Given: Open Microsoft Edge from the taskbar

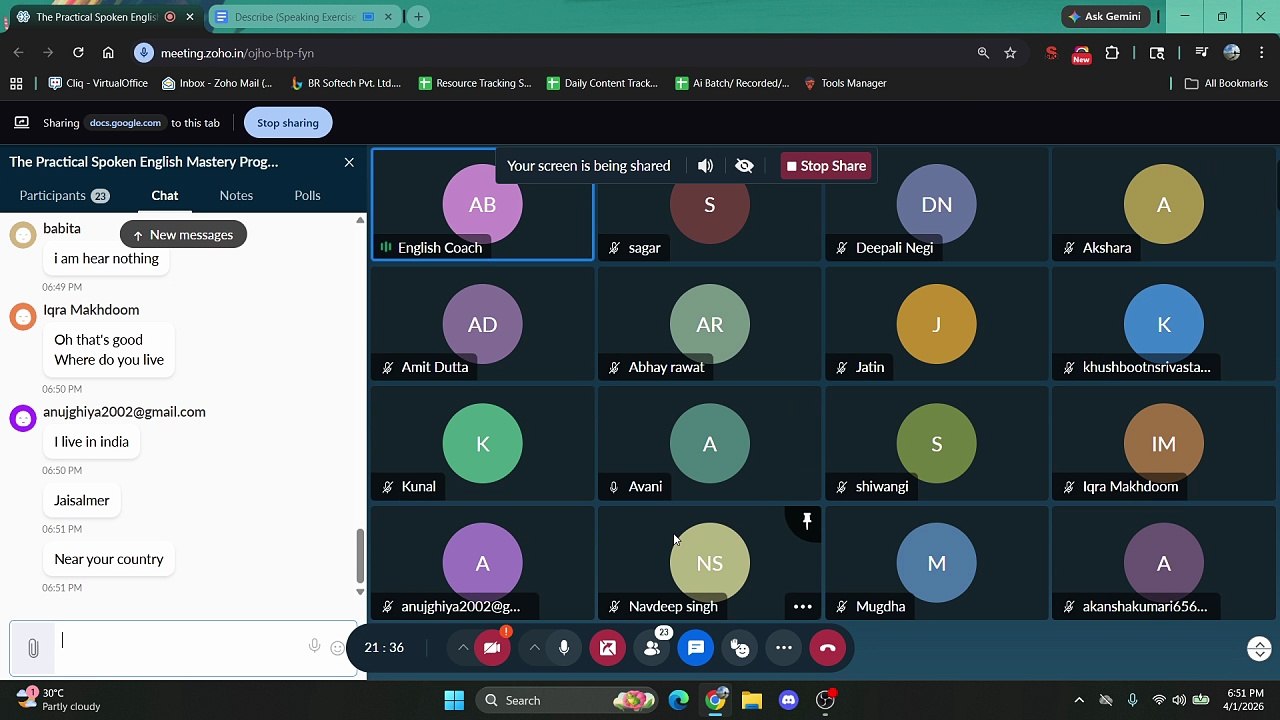Looking at the screenshot, I should point(678,700).
